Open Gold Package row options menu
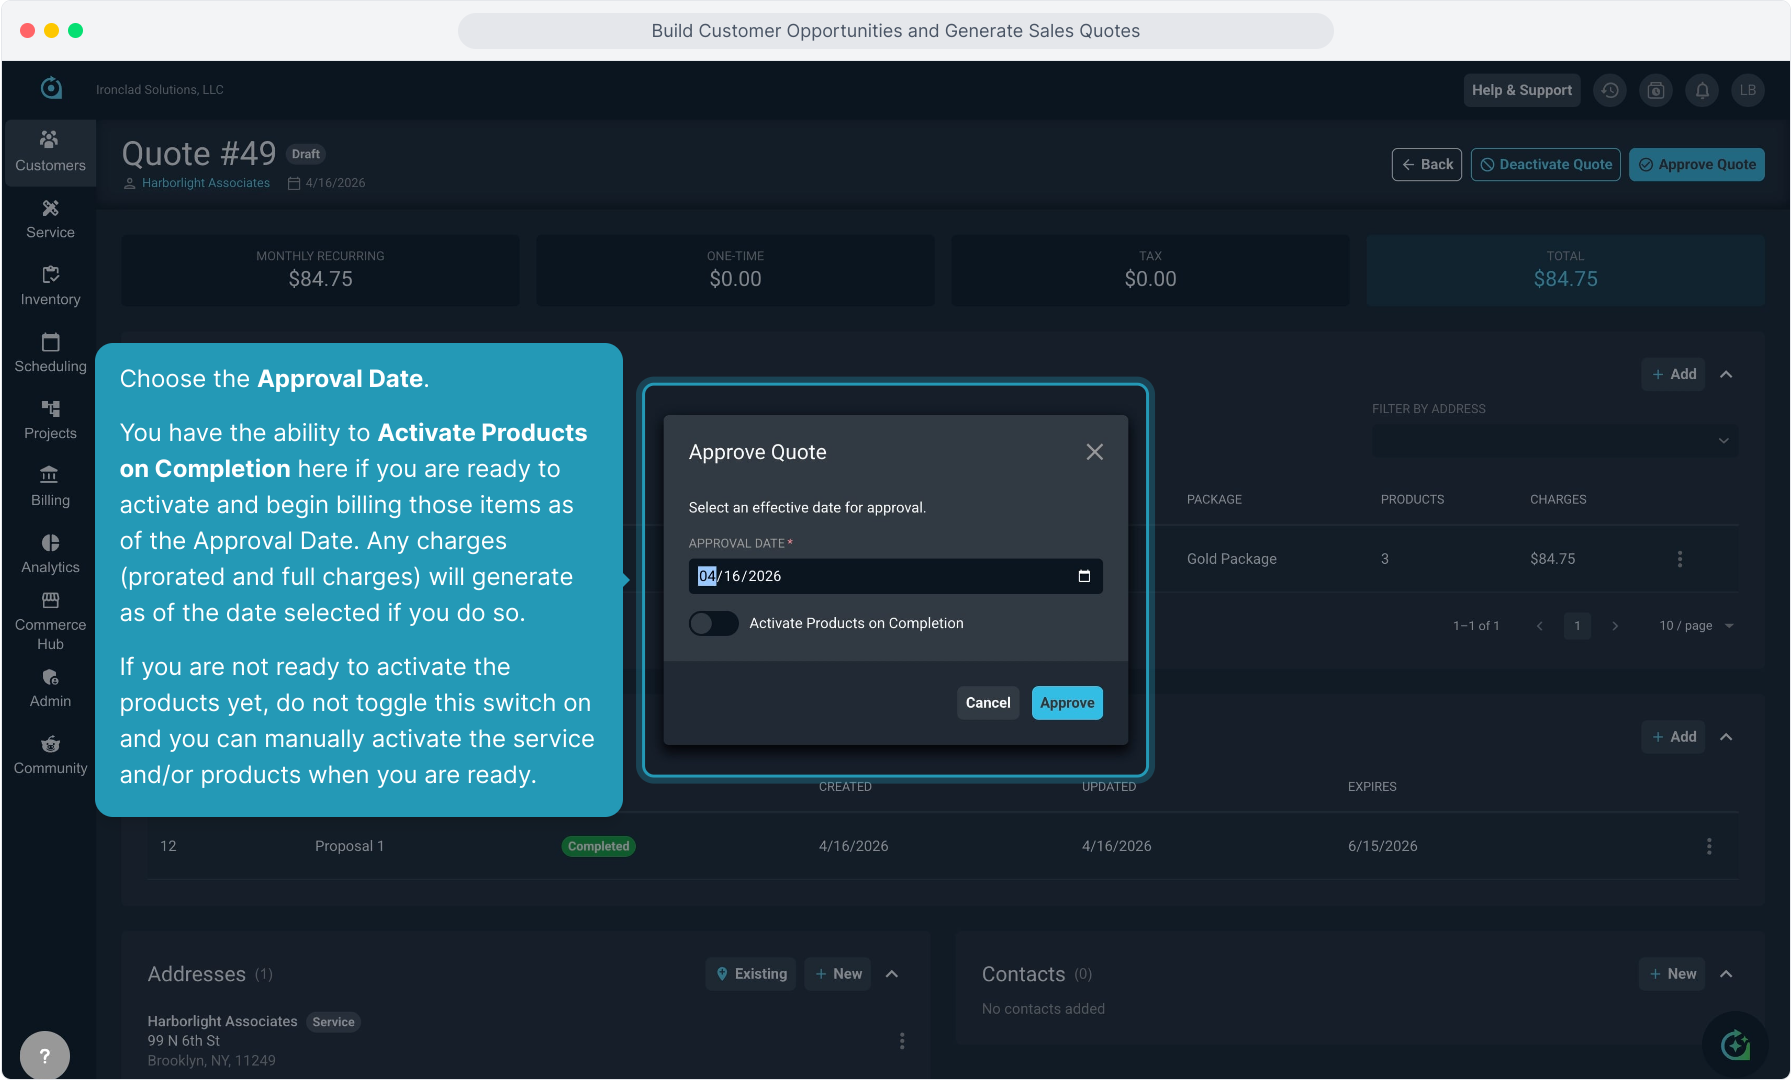This screenshot has width=1792, height=1080. tap(1680, 559)
